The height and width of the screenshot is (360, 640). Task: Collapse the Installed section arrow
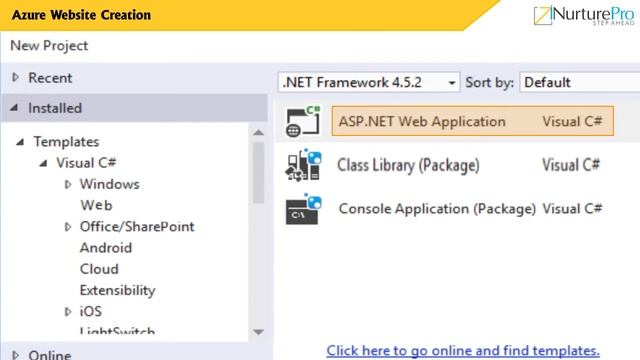click(x=14, y=108)
